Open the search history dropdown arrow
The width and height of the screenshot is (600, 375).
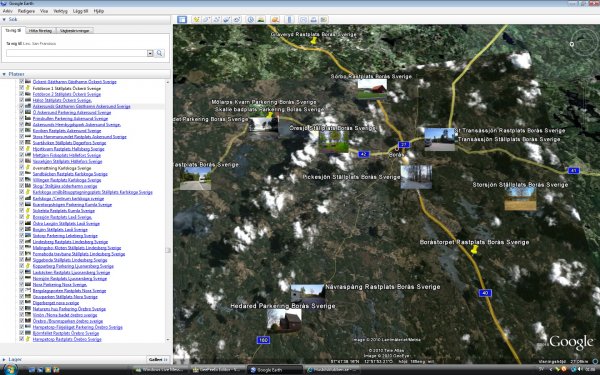(x=150, y=53)
